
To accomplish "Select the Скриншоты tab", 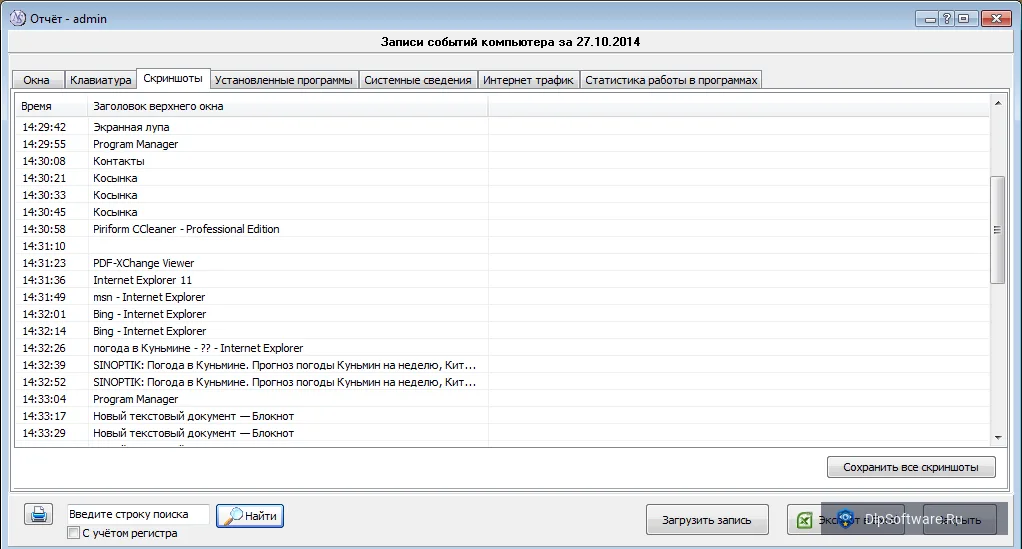I will pyautogui.click(x=173, y=78).
